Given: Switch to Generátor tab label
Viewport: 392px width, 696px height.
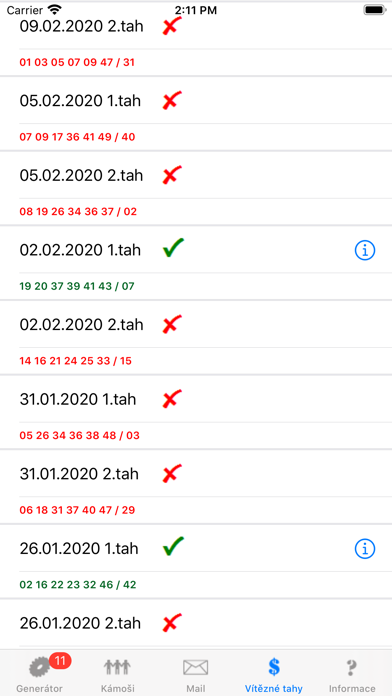Looking at the screenshot, I should [40, 689].
